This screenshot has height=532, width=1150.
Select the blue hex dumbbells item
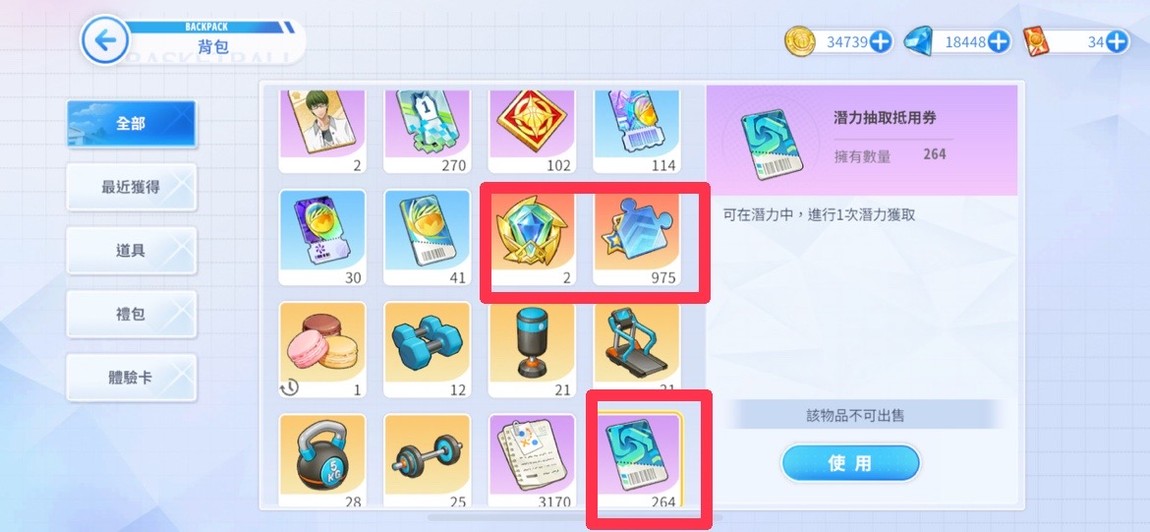click(x=427, y=349)
